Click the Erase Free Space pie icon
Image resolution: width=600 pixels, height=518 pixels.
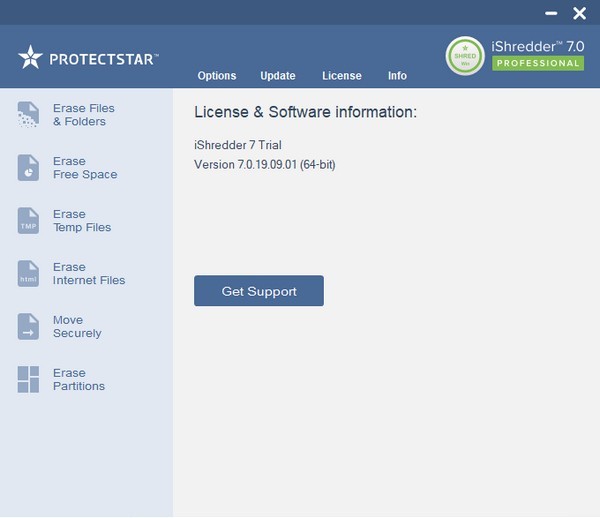(28, 168)
